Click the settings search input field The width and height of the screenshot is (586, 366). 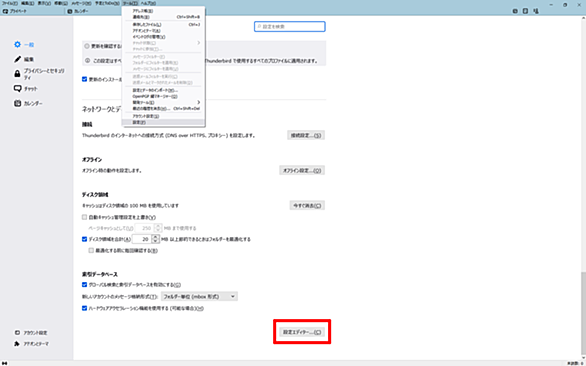[x=290, y=27]
